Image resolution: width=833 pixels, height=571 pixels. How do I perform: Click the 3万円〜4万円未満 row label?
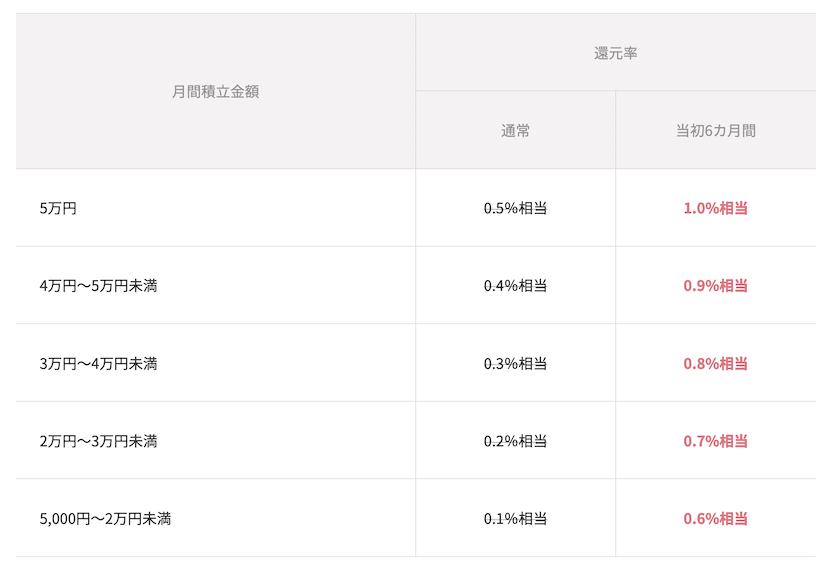[98, 364]
